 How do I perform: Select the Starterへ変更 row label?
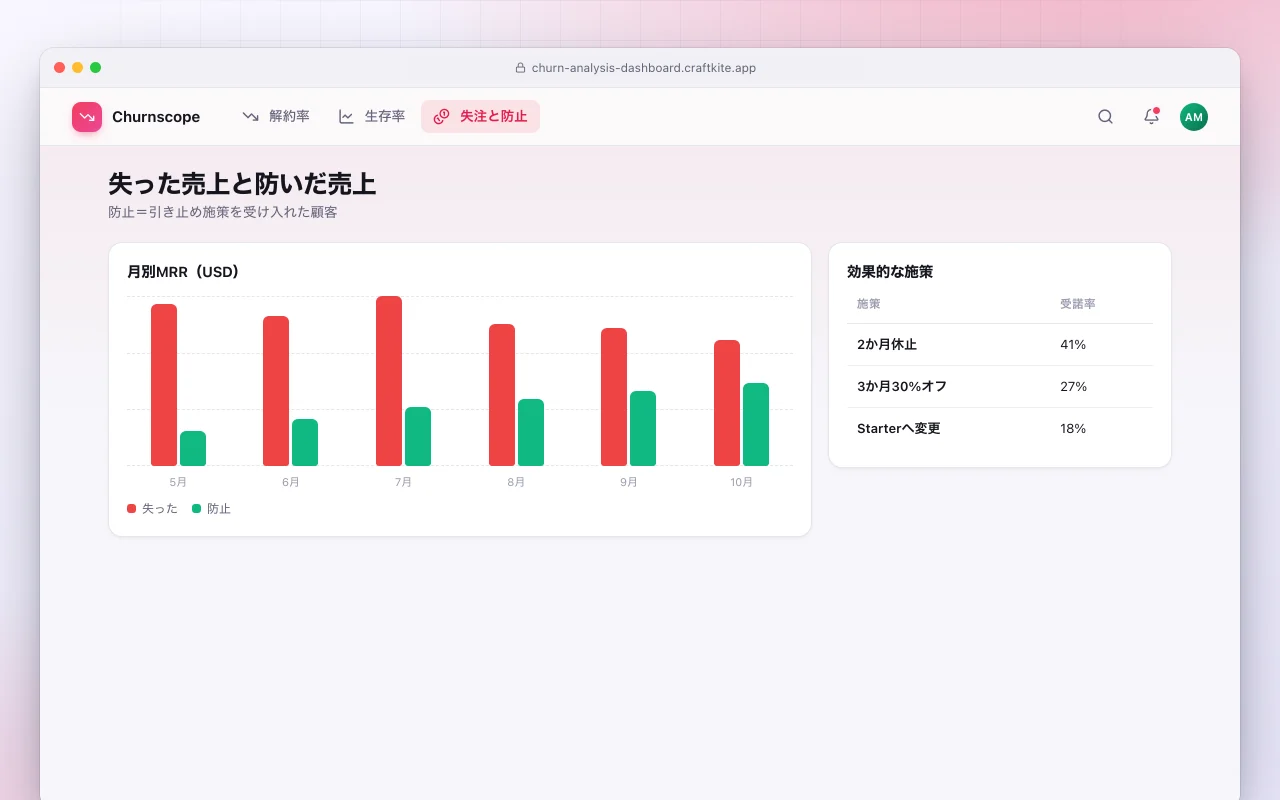[899, 429]
